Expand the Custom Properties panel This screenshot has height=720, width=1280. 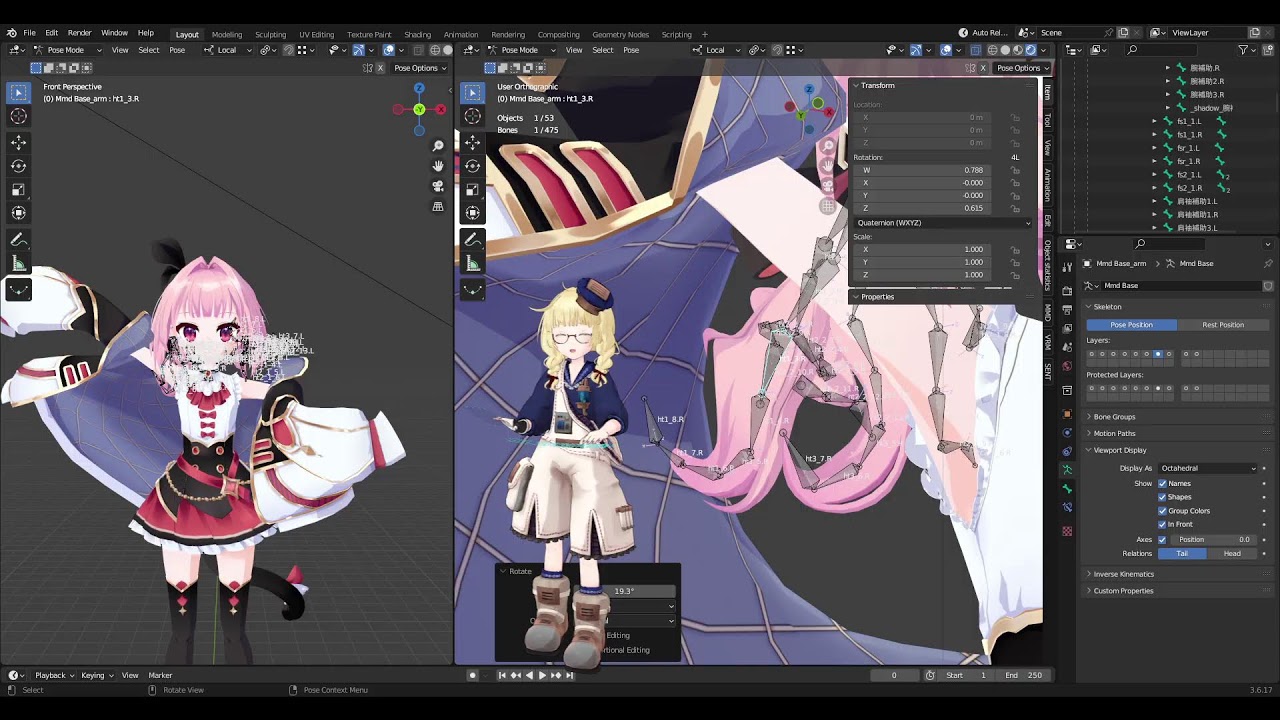pos(1123,591)
